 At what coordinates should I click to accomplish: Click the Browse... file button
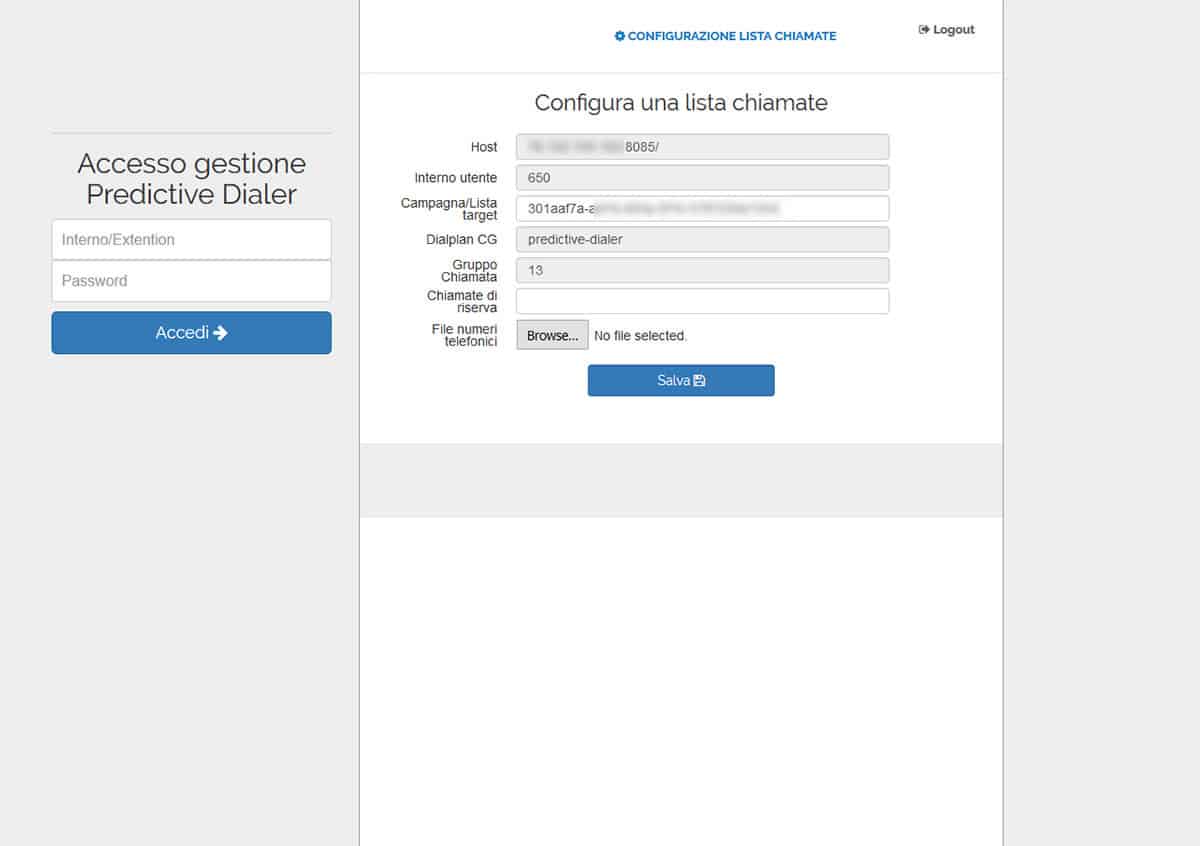(552, 335)
